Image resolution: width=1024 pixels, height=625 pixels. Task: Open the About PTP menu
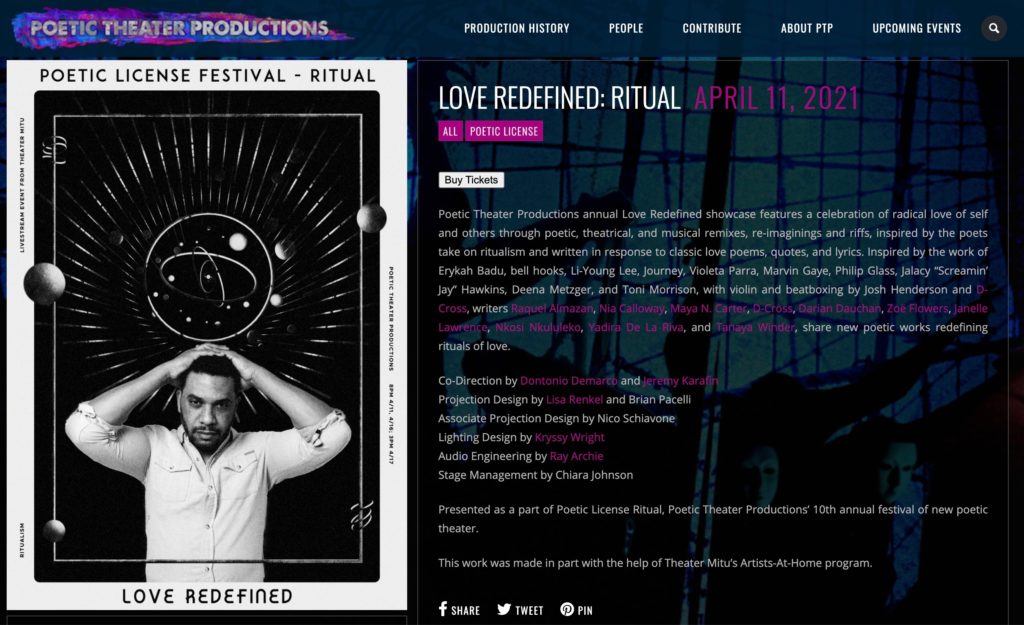(x=807, y=28)
